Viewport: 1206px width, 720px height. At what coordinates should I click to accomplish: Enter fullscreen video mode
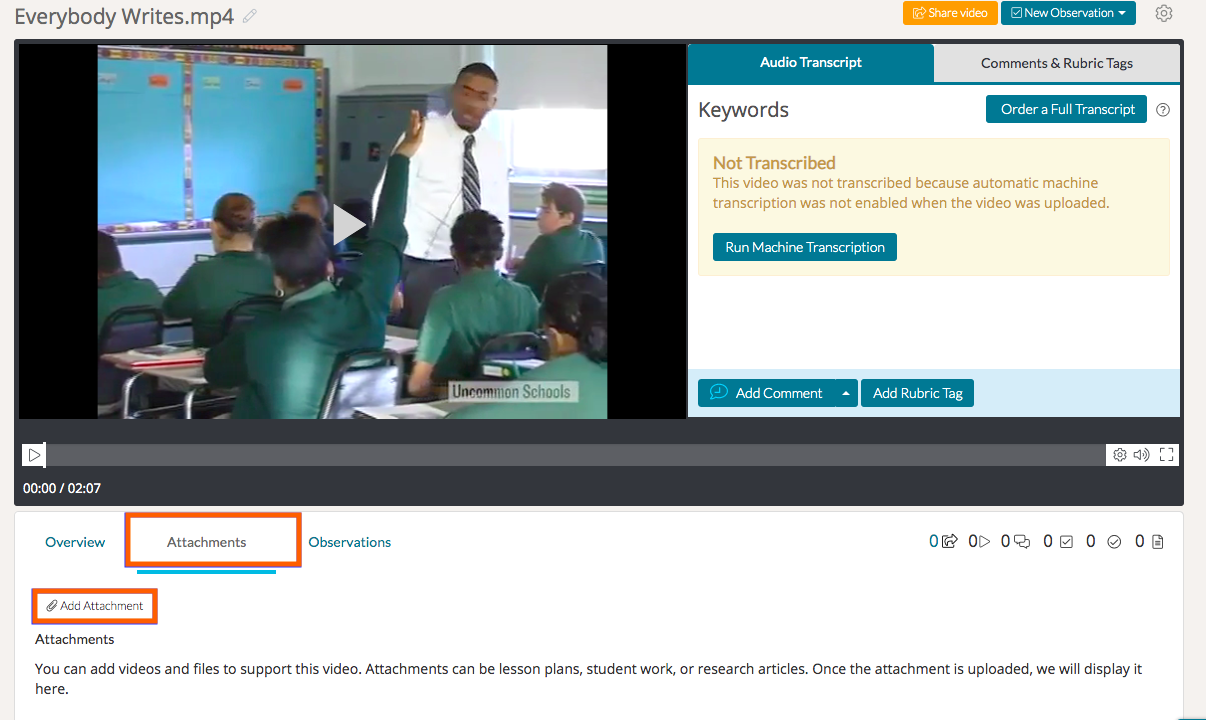pyautogui.click(x=1166, y=455)
